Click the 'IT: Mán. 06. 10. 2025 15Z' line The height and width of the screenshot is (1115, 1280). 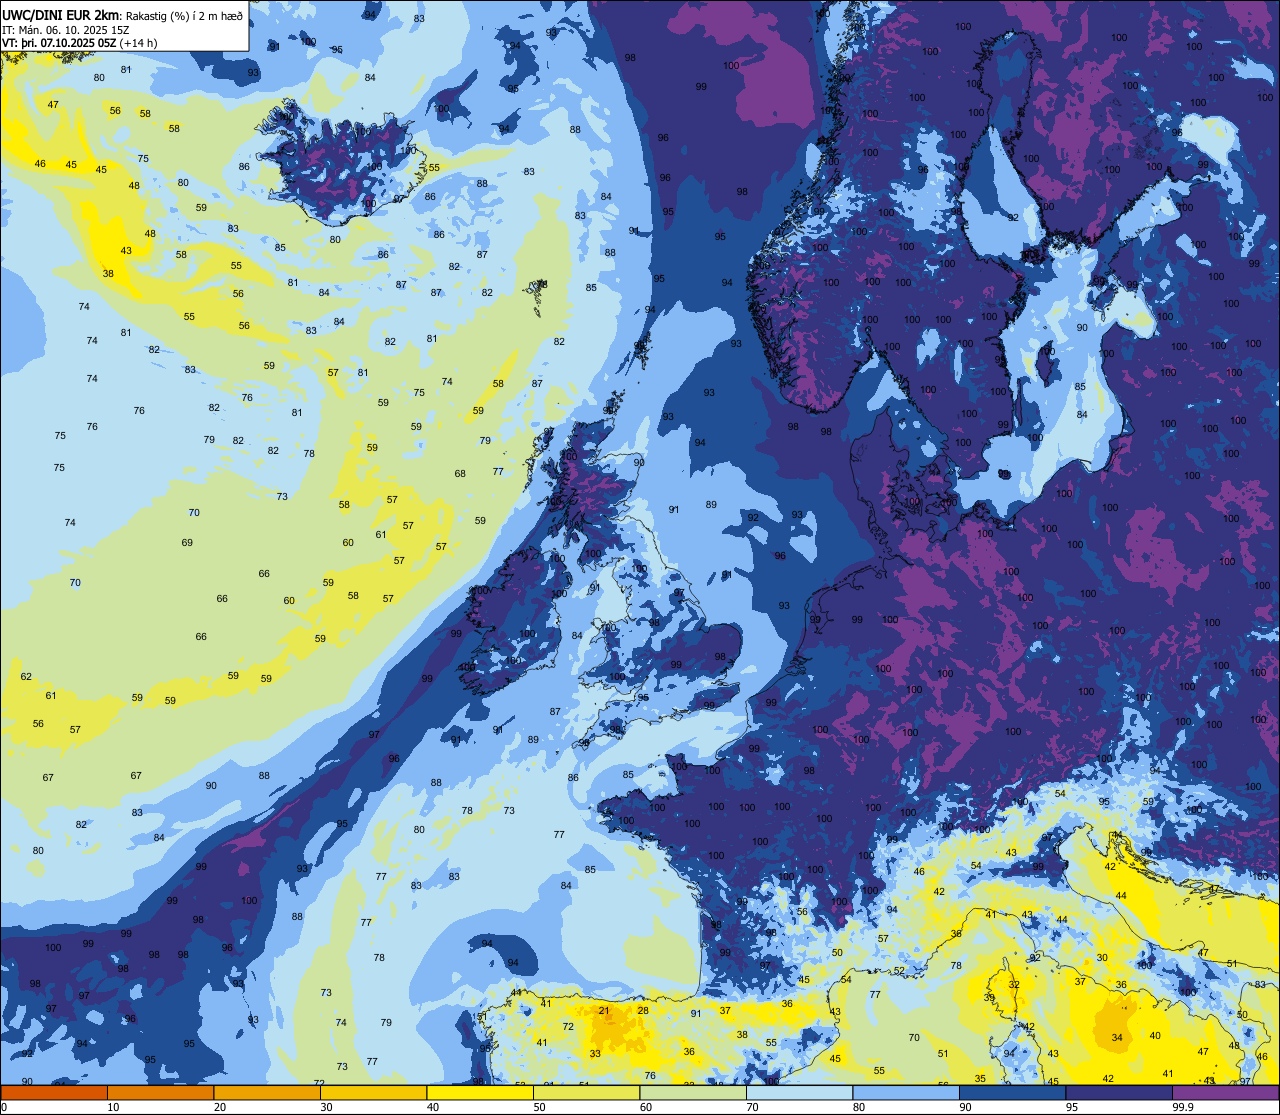tap(65, 30)
